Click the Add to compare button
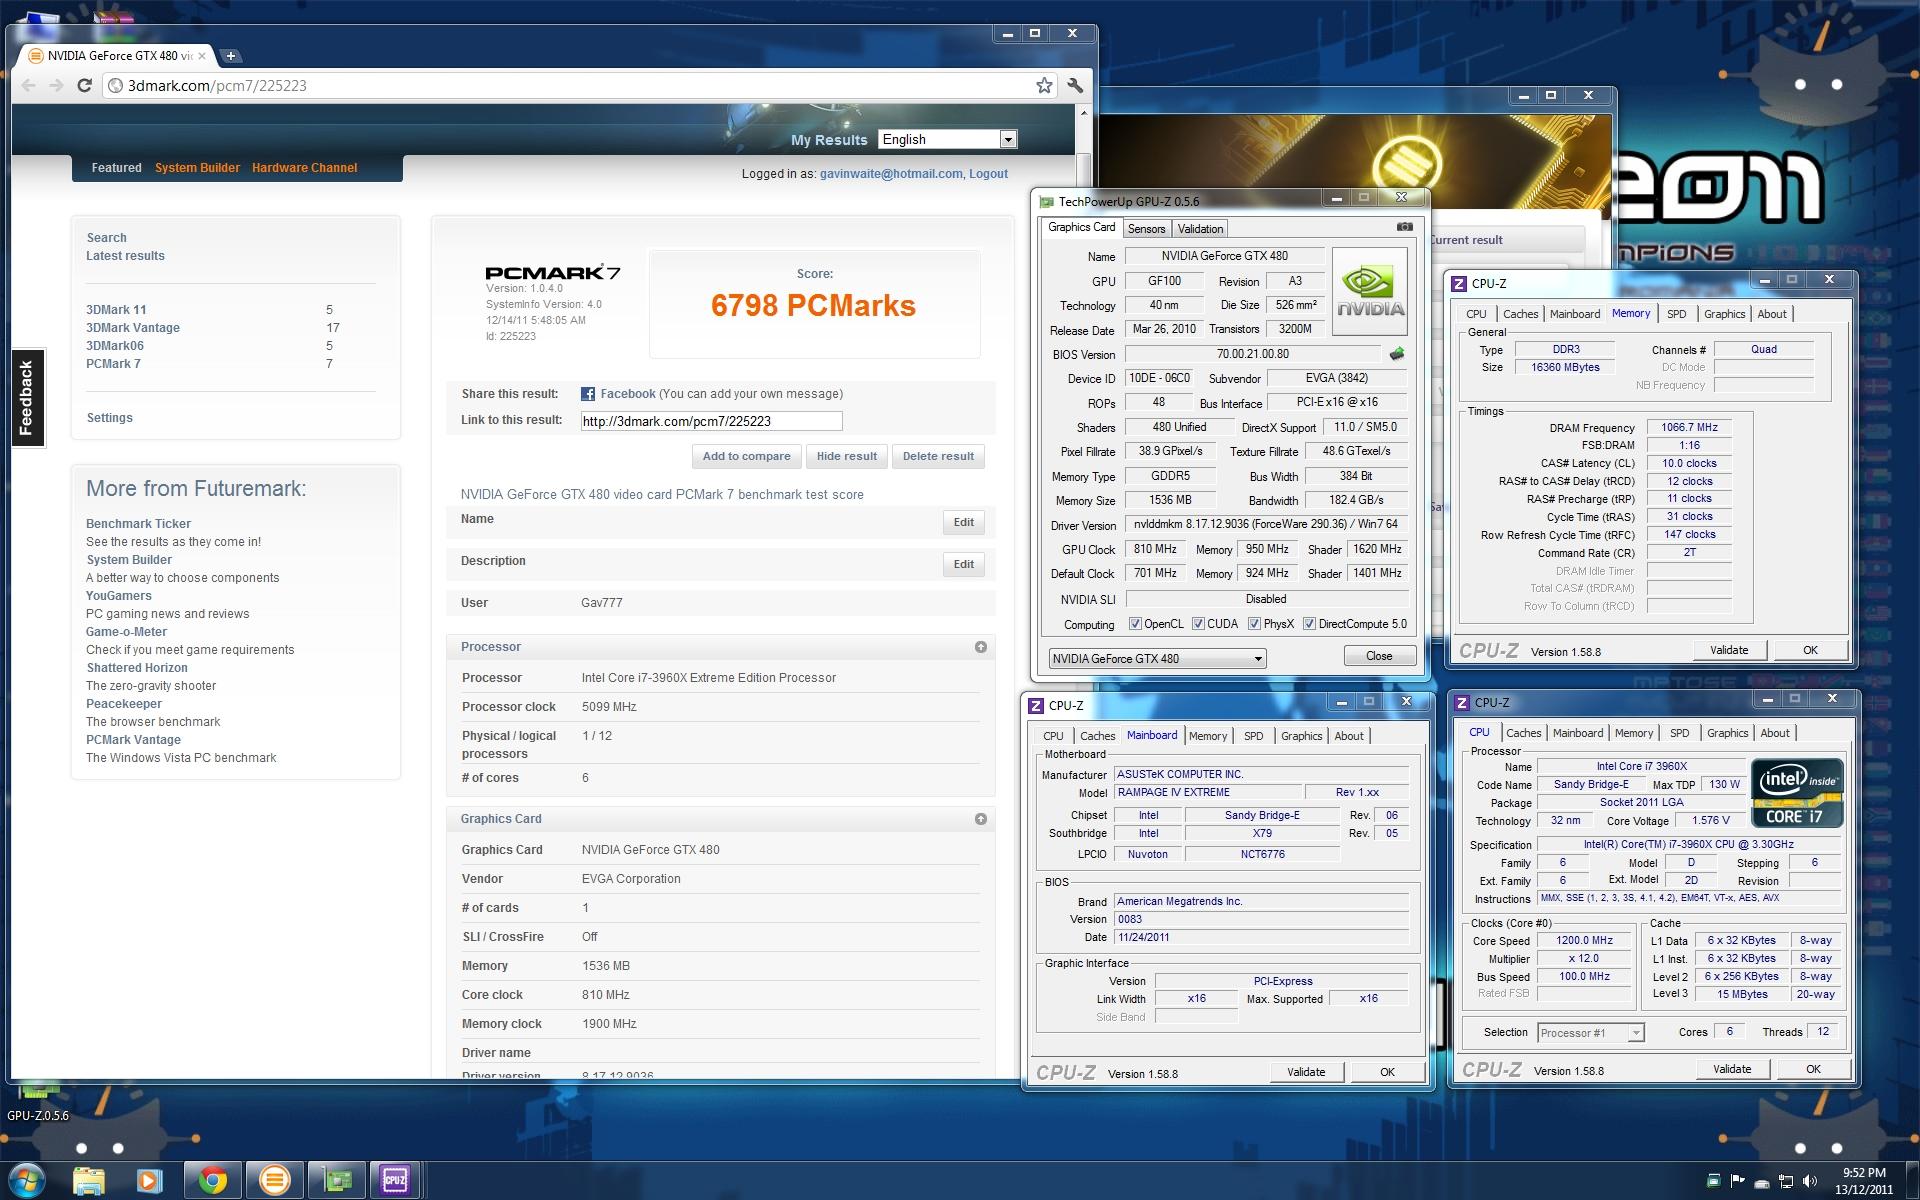 (x=746, y=456)
